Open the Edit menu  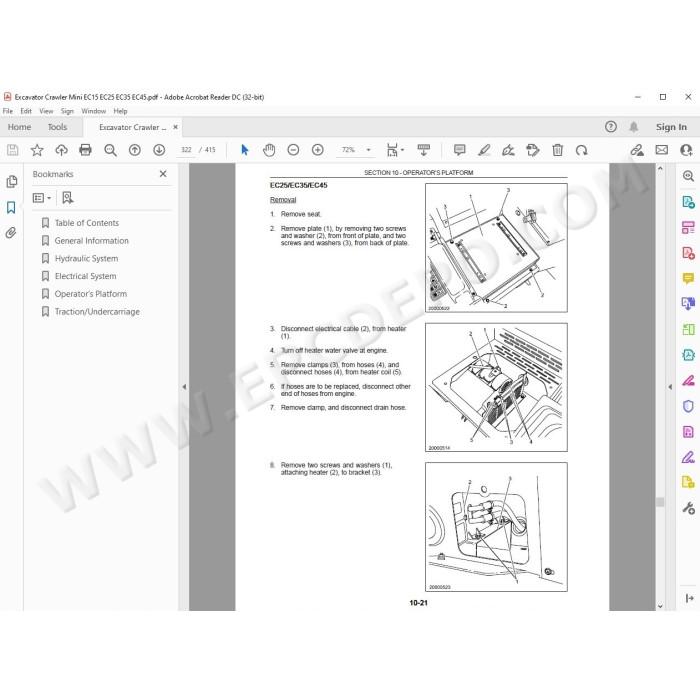26,111
